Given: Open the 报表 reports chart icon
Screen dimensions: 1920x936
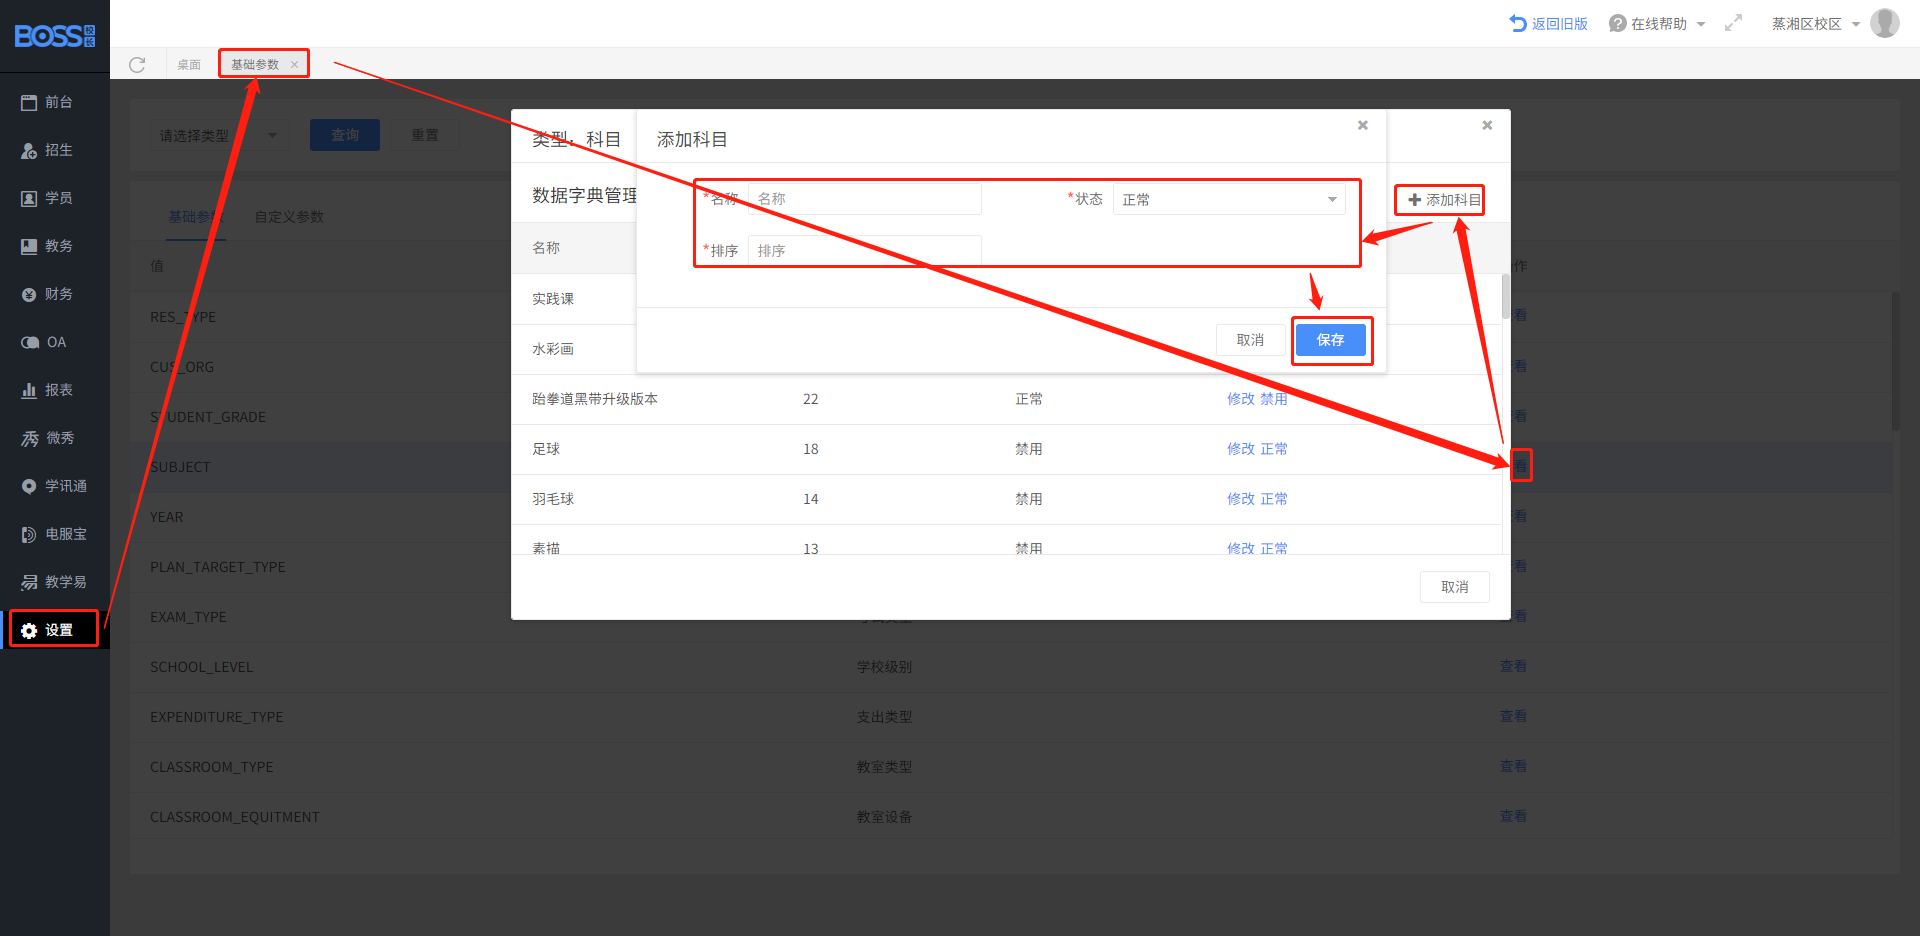Looking at the screenshot, I should (29, 390).
